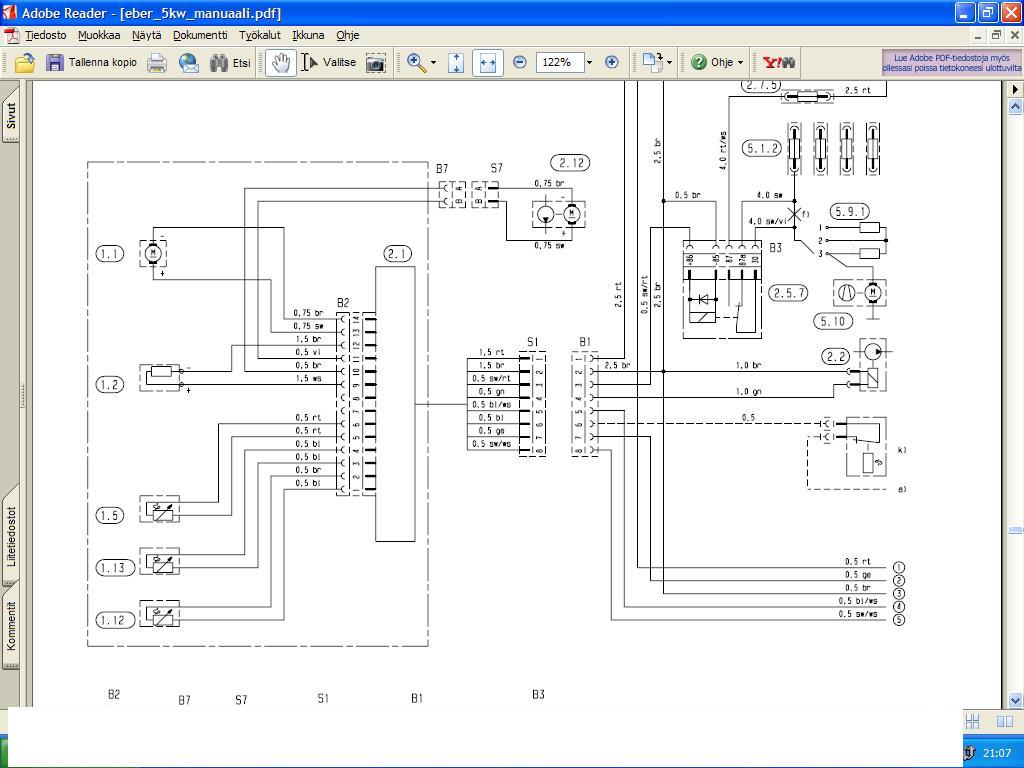This screenshot has width=1024, height=768.
Task: Open the zoom percentage dropdown arrow
Action: (589, 62)
